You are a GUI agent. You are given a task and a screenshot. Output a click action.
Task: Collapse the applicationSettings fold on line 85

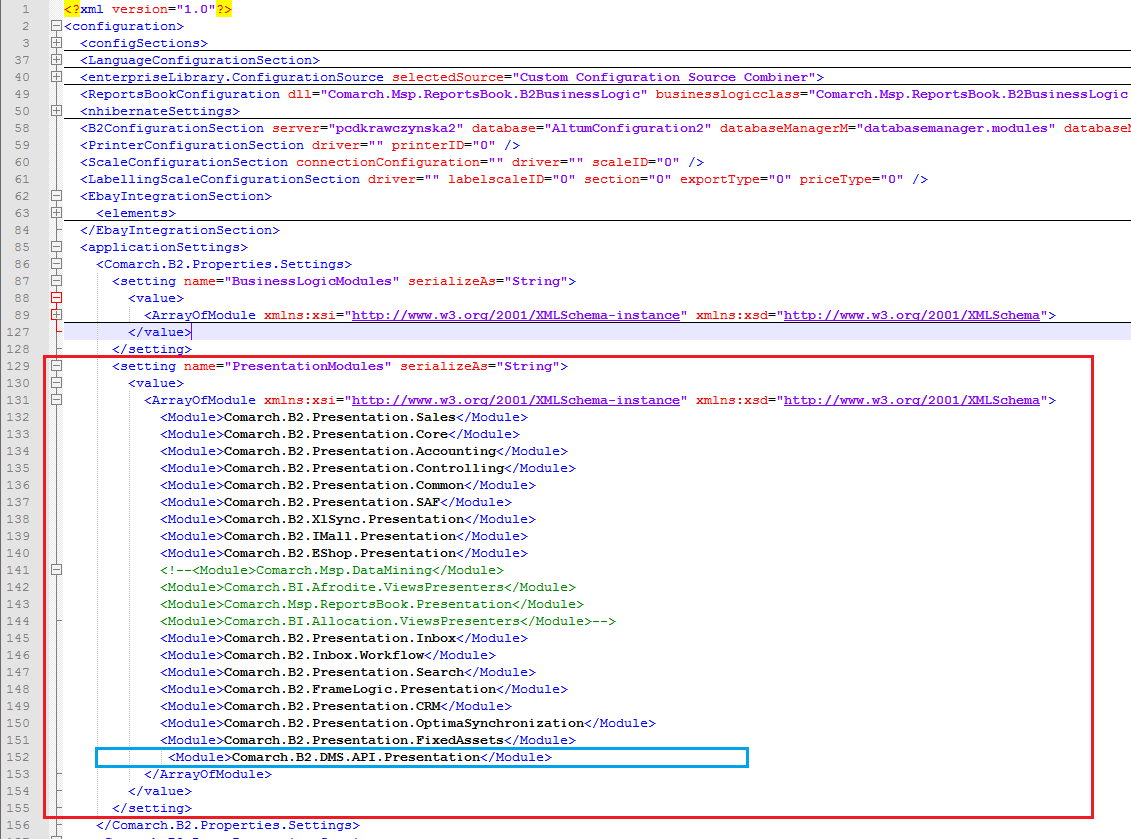click(56, 247)
